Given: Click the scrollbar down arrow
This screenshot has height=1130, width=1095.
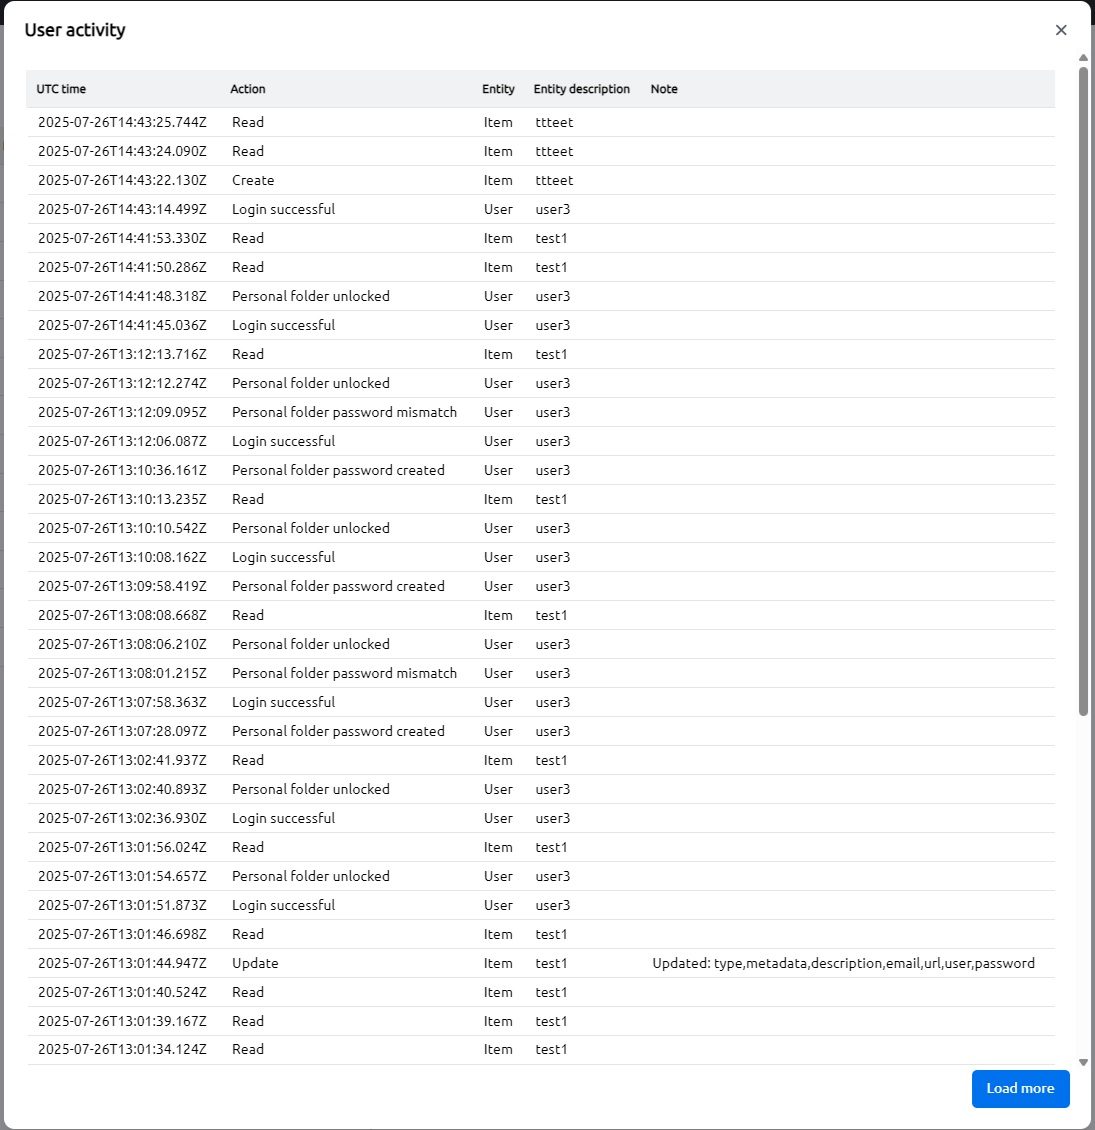Looking at the screenshot, I should pos(1083,1063).
